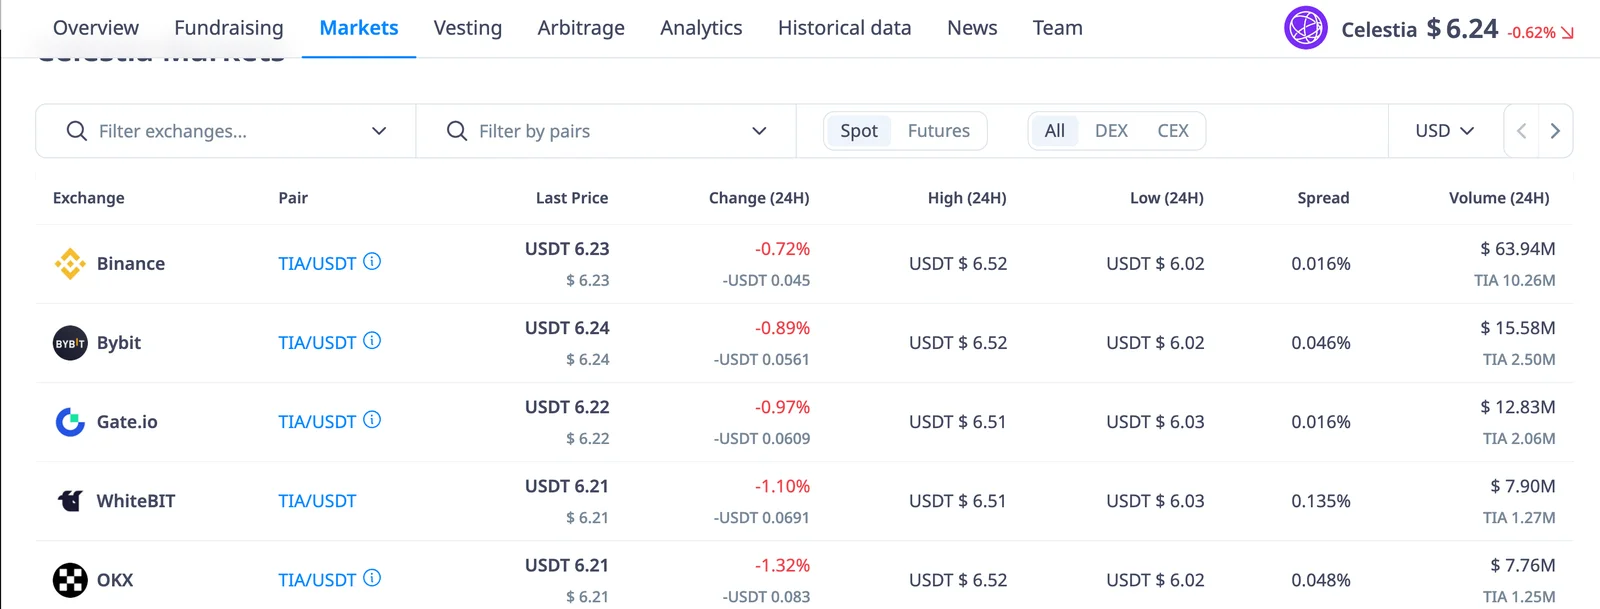This screenshot has height=609, width=1600.
Task: Switch to the Vesting tab
Action: (468, 28)
